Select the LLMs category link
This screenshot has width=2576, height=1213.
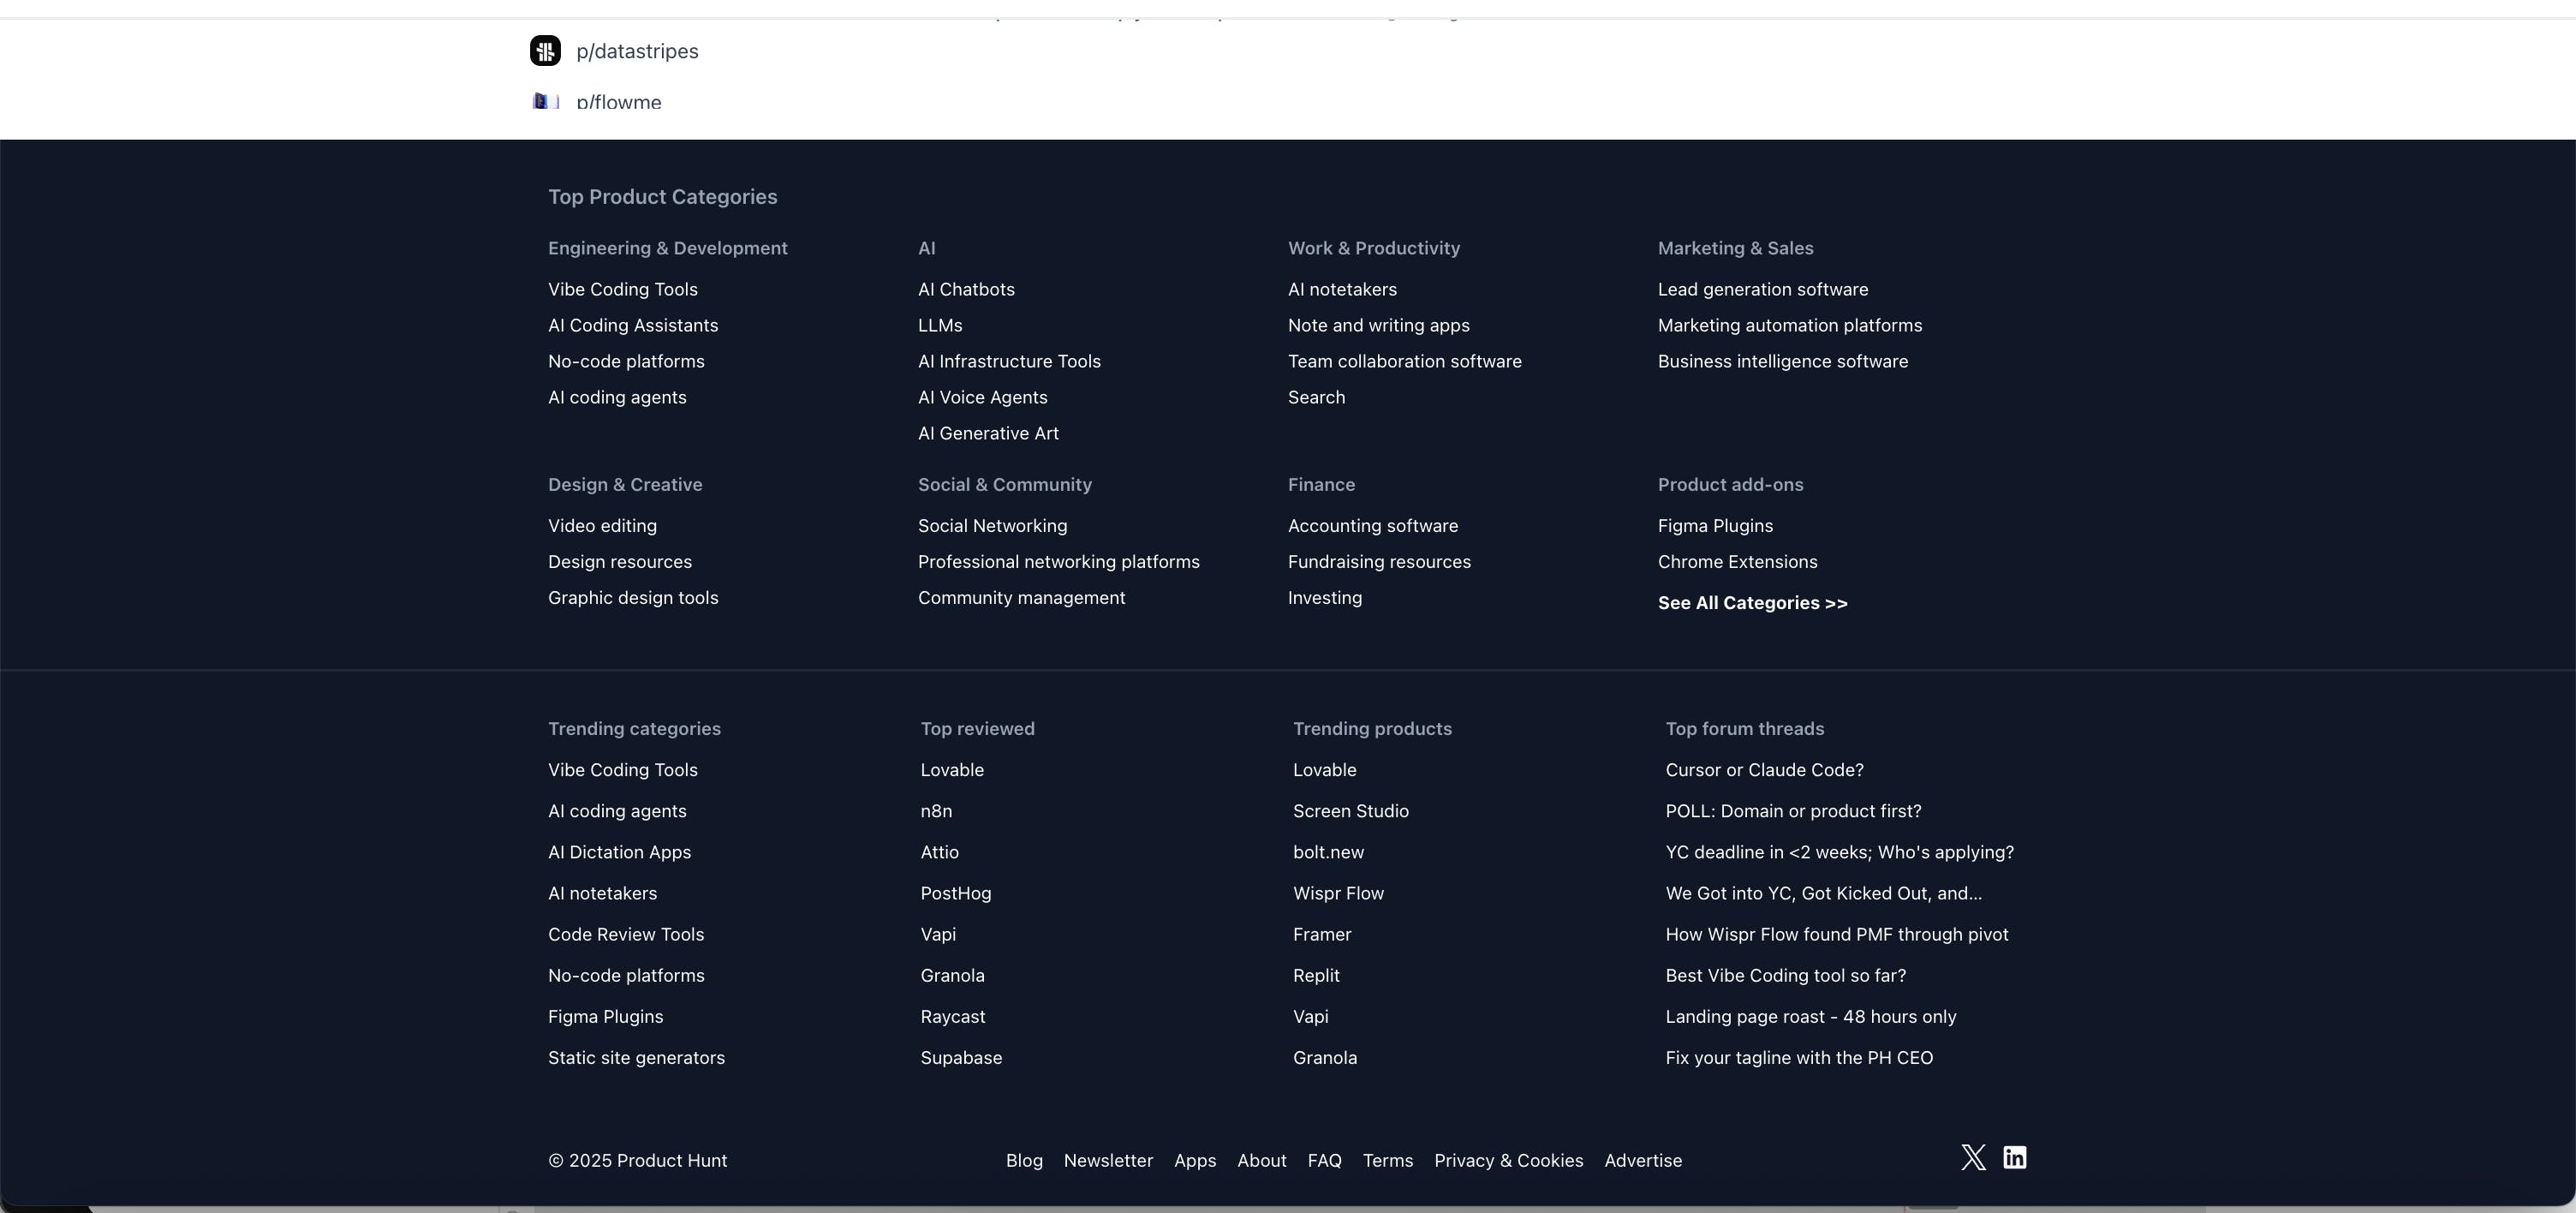[940, 325]
